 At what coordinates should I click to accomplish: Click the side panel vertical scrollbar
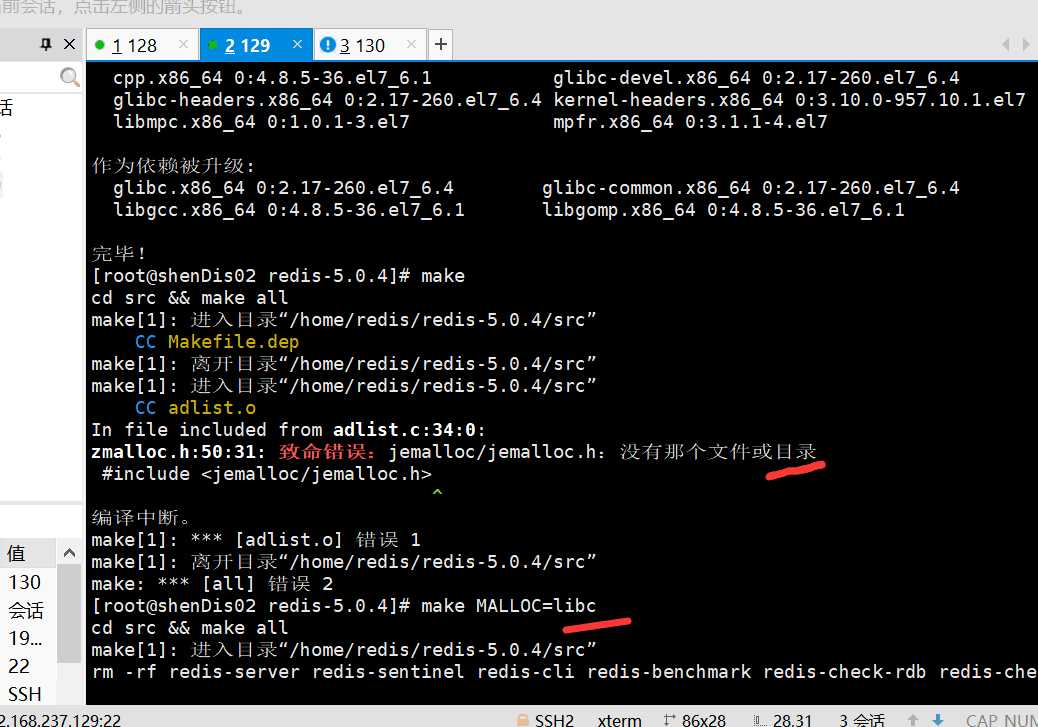(69, 614)
